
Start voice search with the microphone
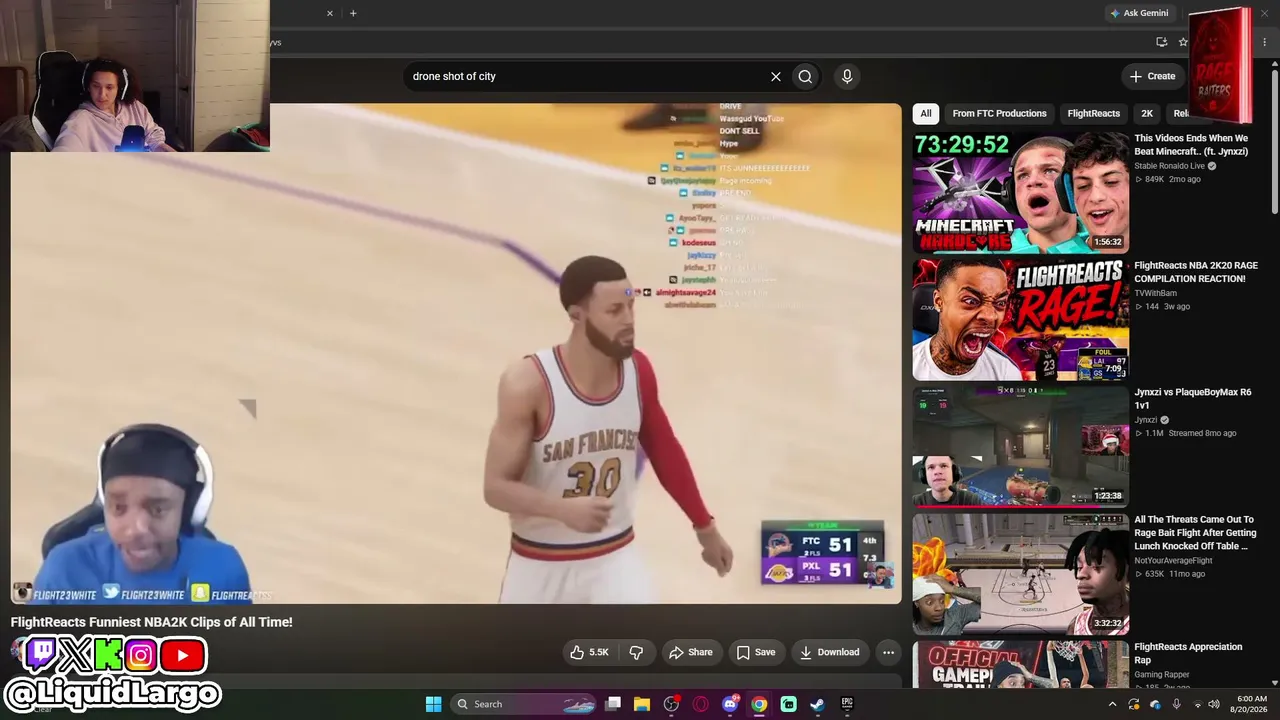click(847, 76)
